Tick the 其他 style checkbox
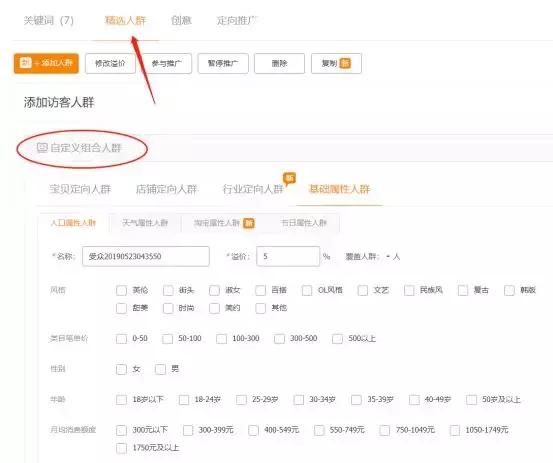The height and width of the screenshot is (463, 553). coord(260,308)
